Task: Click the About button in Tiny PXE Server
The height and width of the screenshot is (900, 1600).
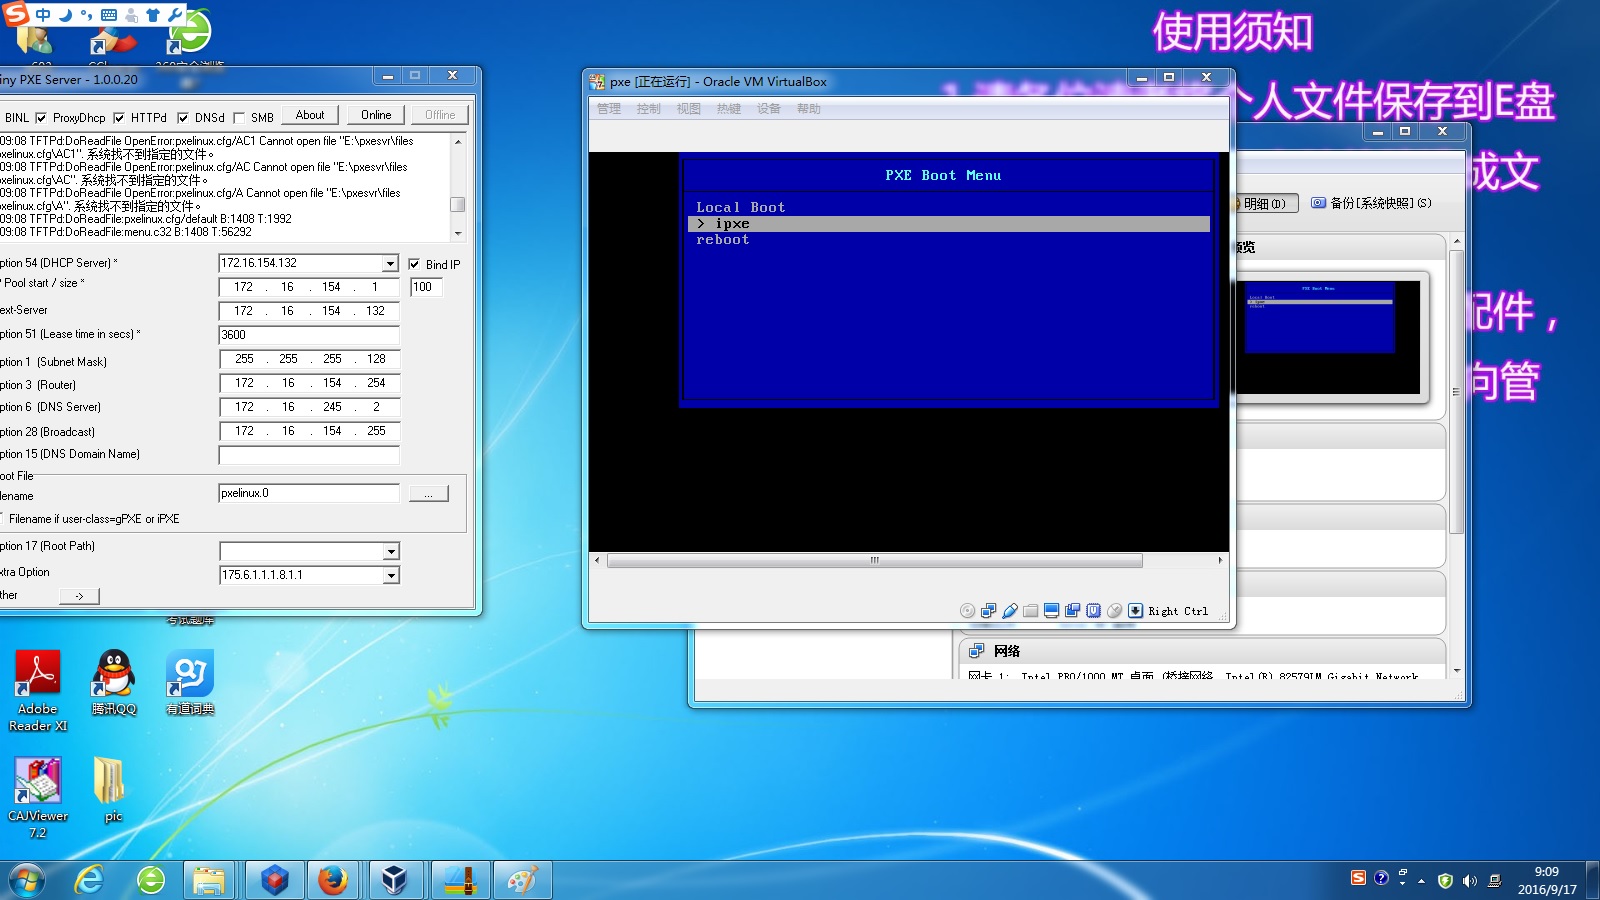Action: pos(310,115)
